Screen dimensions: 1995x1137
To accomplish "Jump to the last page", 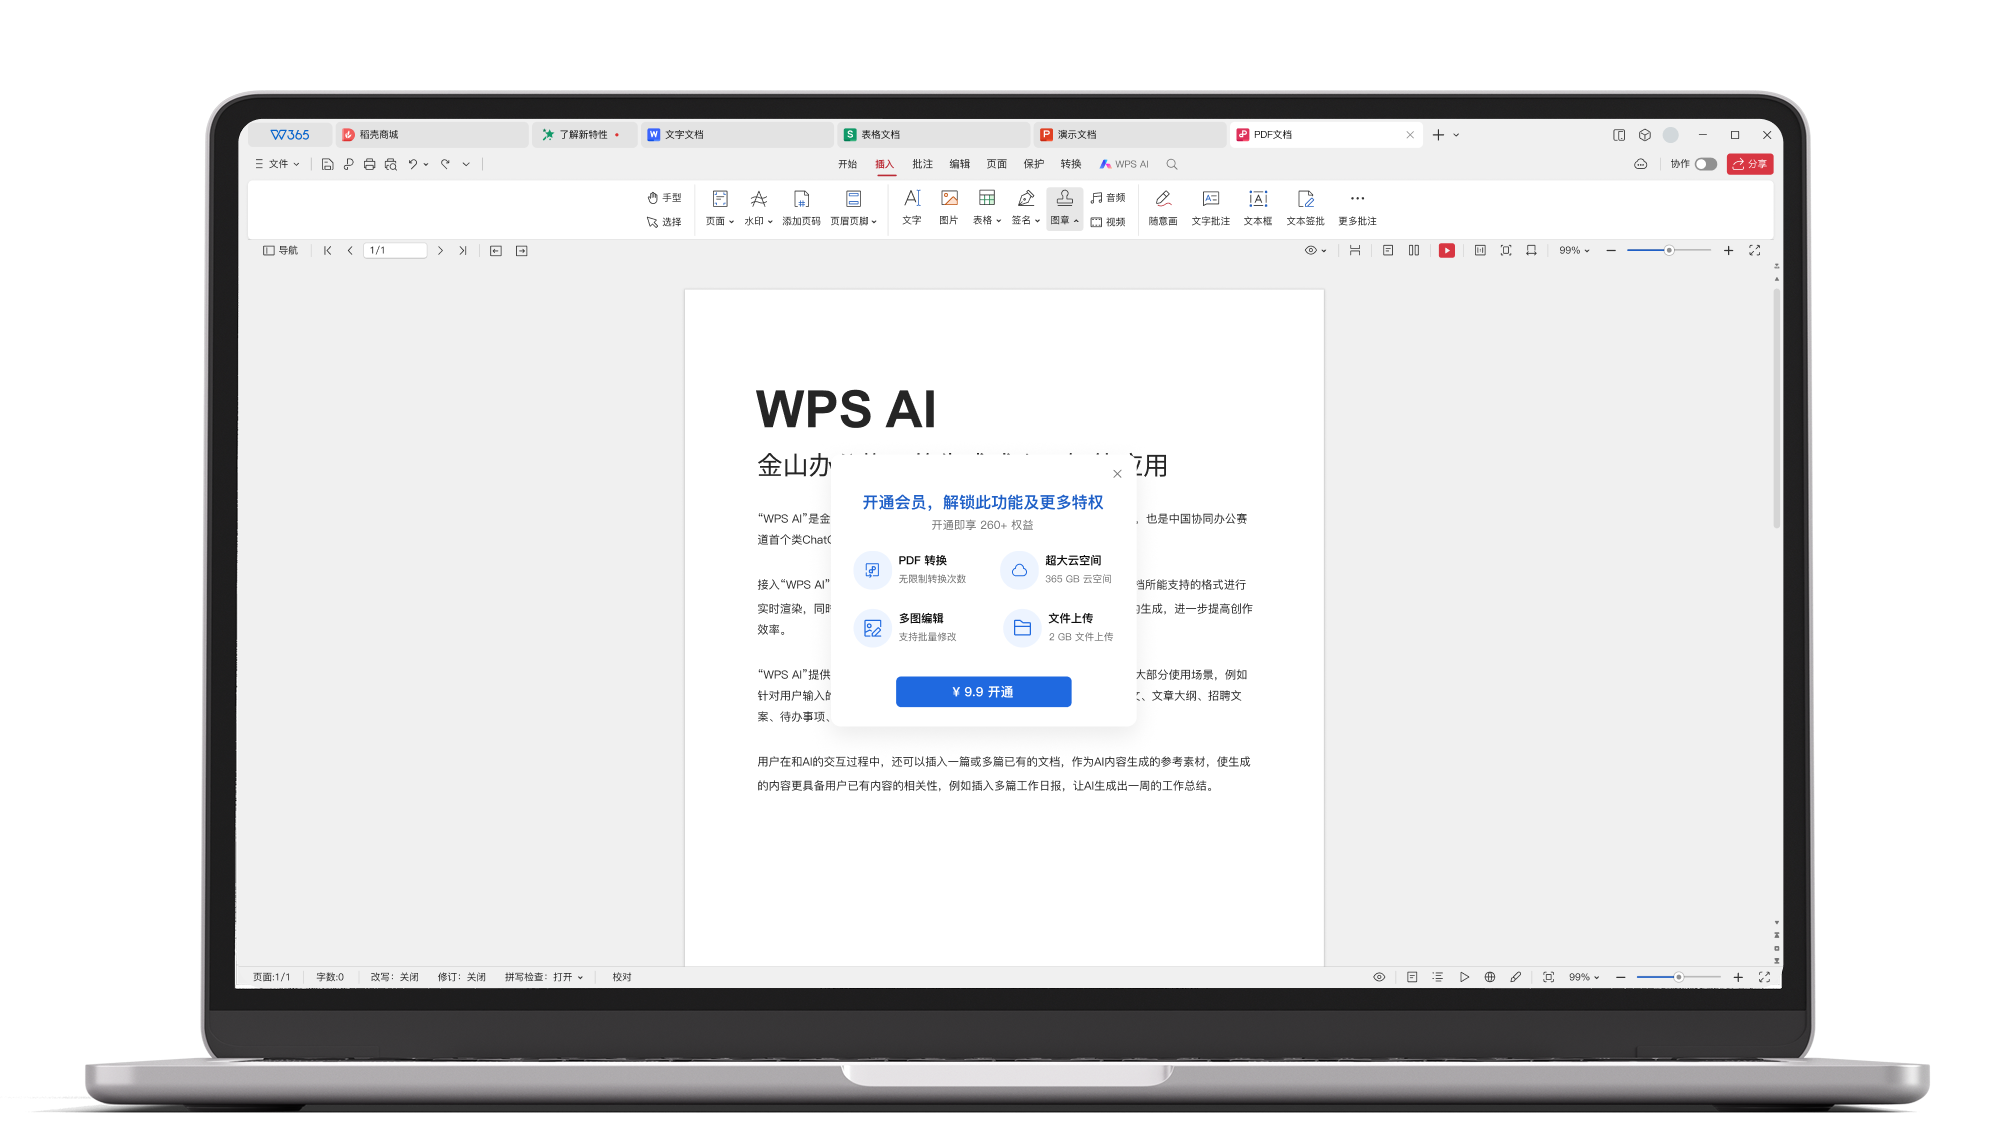I will (x=463, y=251).
